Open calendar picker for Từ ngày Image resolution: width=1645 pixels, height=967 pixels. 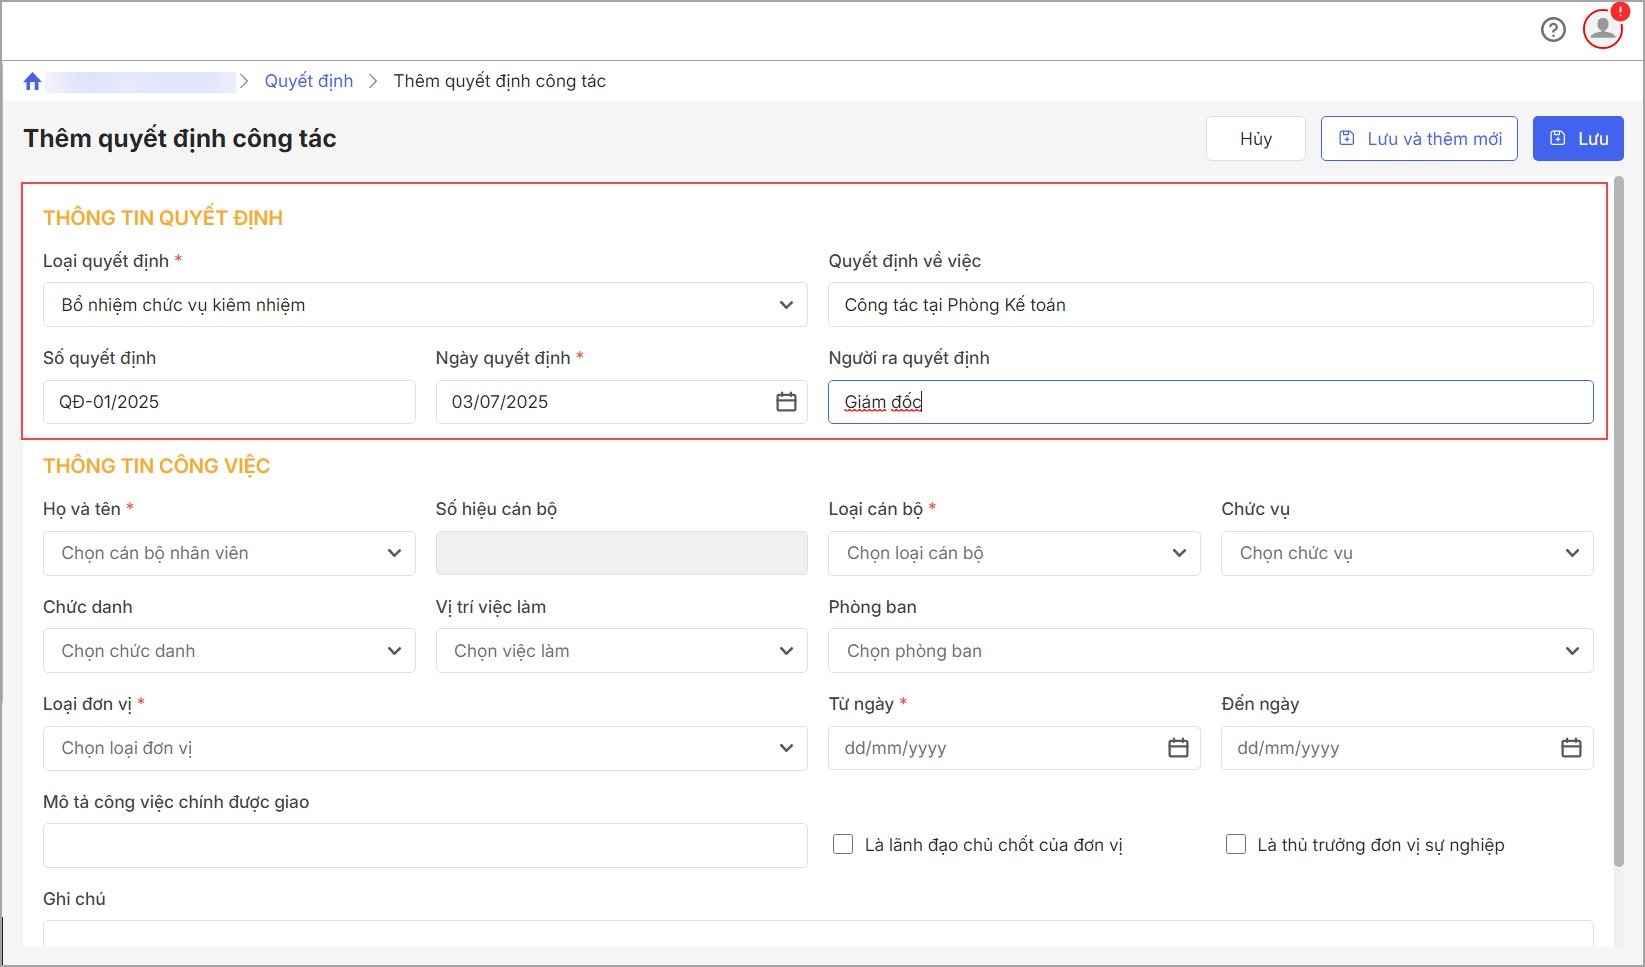(x=1178, y=748)
